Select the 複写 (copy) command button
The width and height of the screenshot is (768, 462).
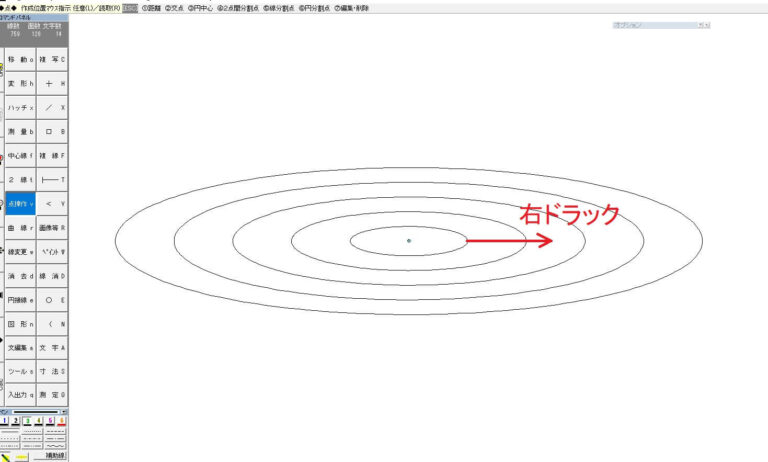pos(52,60)
